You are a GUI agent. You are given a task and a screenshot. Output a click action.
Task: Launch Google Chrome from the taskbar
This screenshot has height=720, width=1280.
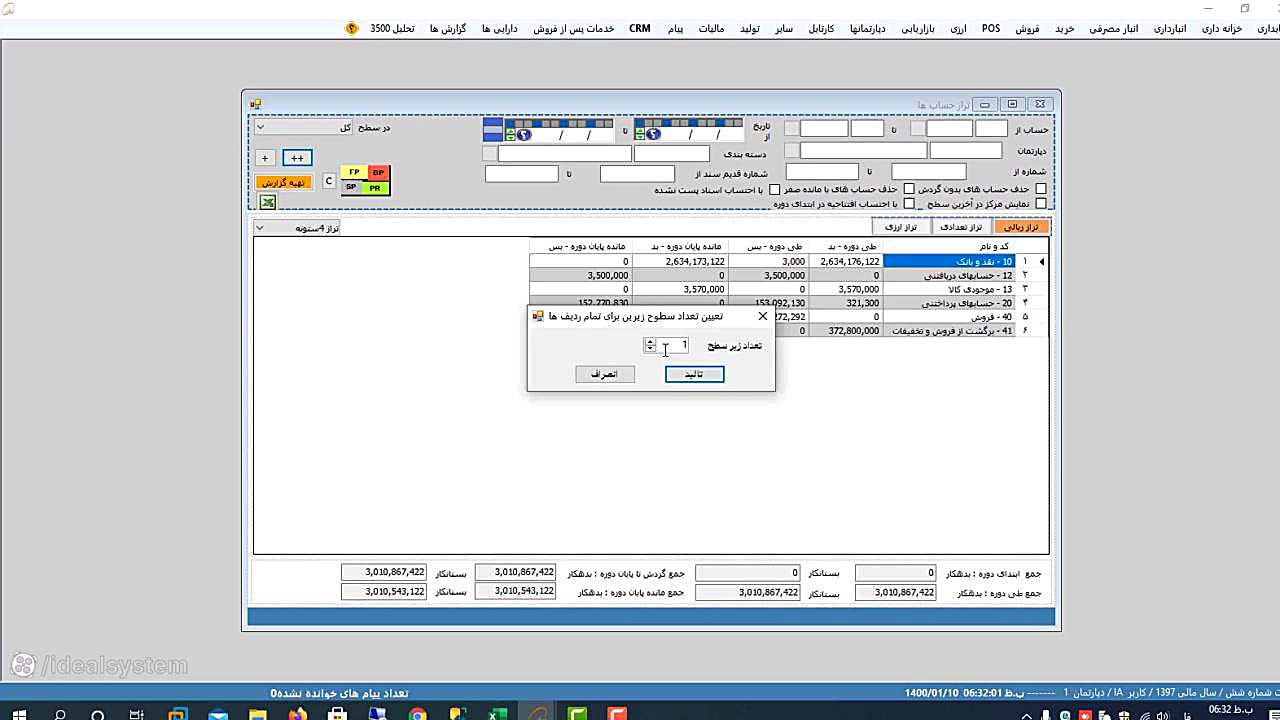tap(417, 715)
